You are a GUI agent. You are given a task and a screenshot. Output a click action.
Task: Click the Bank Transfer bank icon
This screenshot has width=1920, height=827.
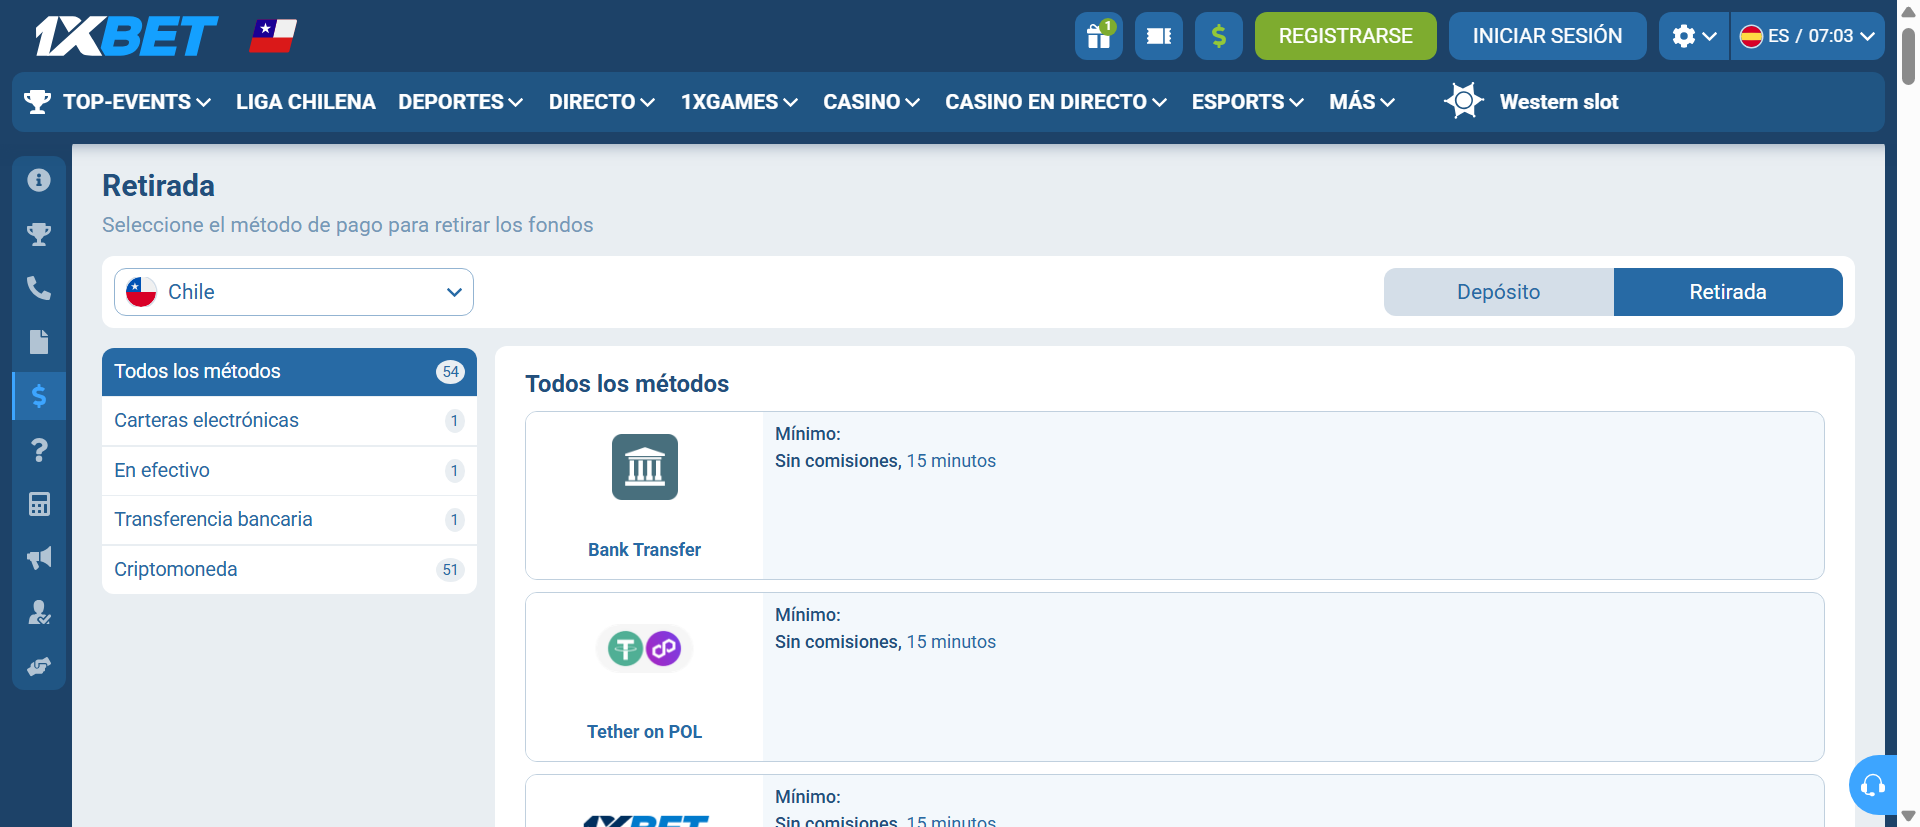(645, 467)
